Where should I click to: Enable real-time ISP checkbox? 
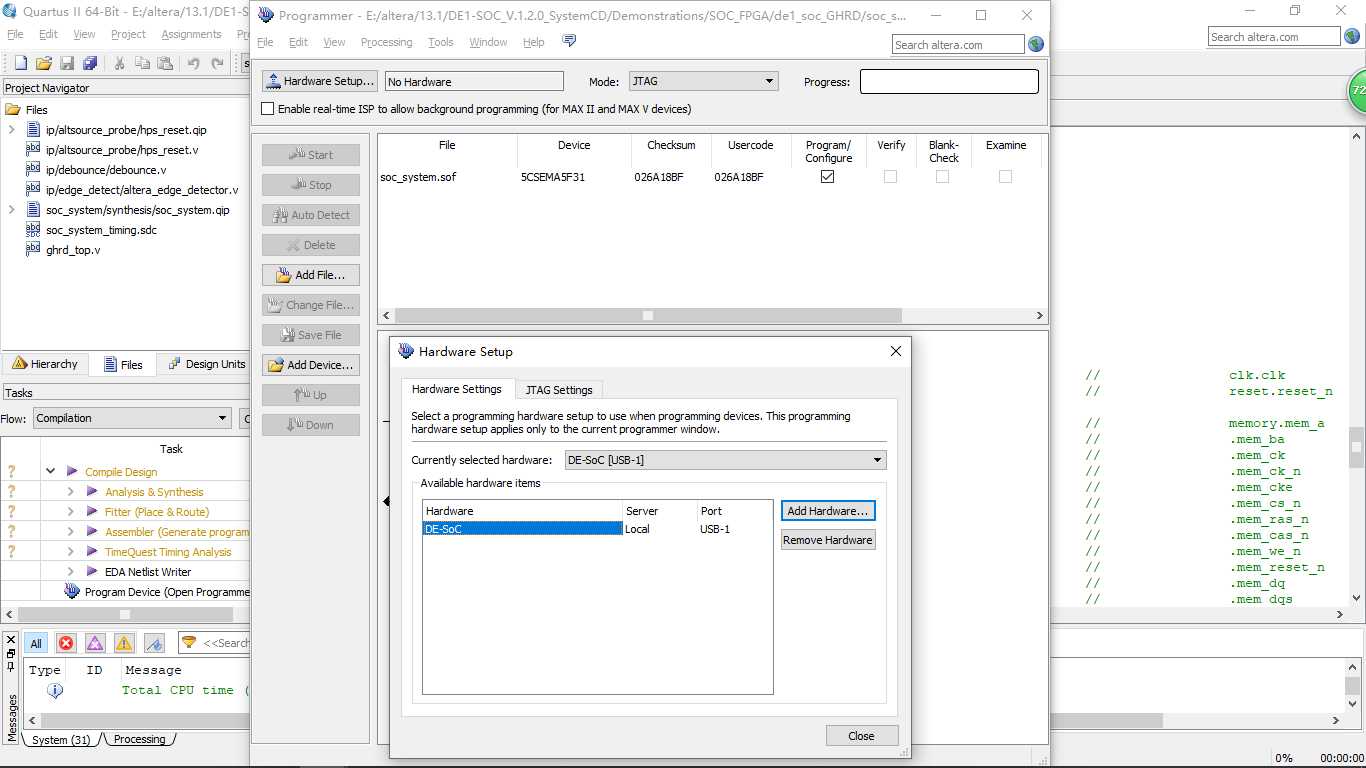tap(267, 109)
